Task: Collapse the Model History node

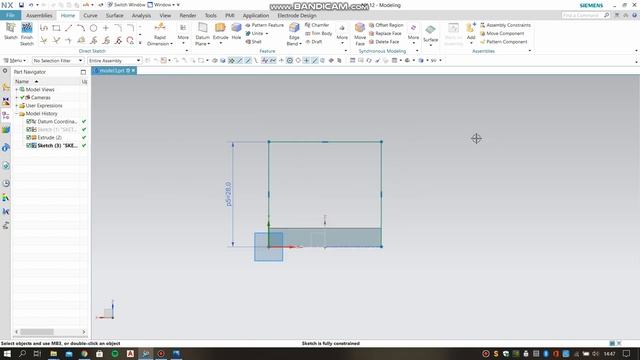Action: tap(17, 113)
